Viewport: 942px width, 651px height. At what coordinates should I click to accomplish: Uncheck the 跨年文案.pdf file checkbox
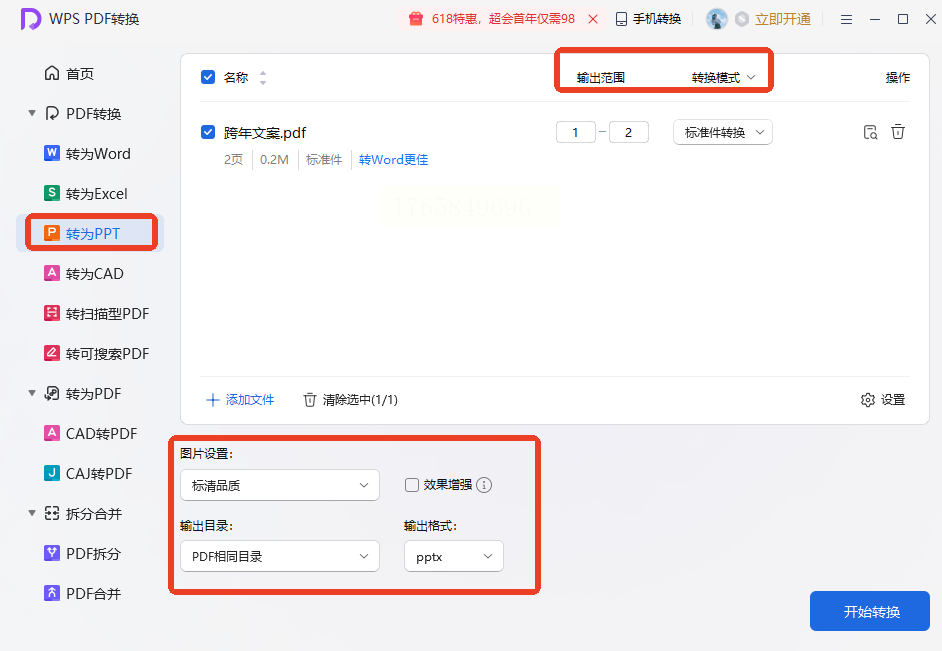[208, 132]
